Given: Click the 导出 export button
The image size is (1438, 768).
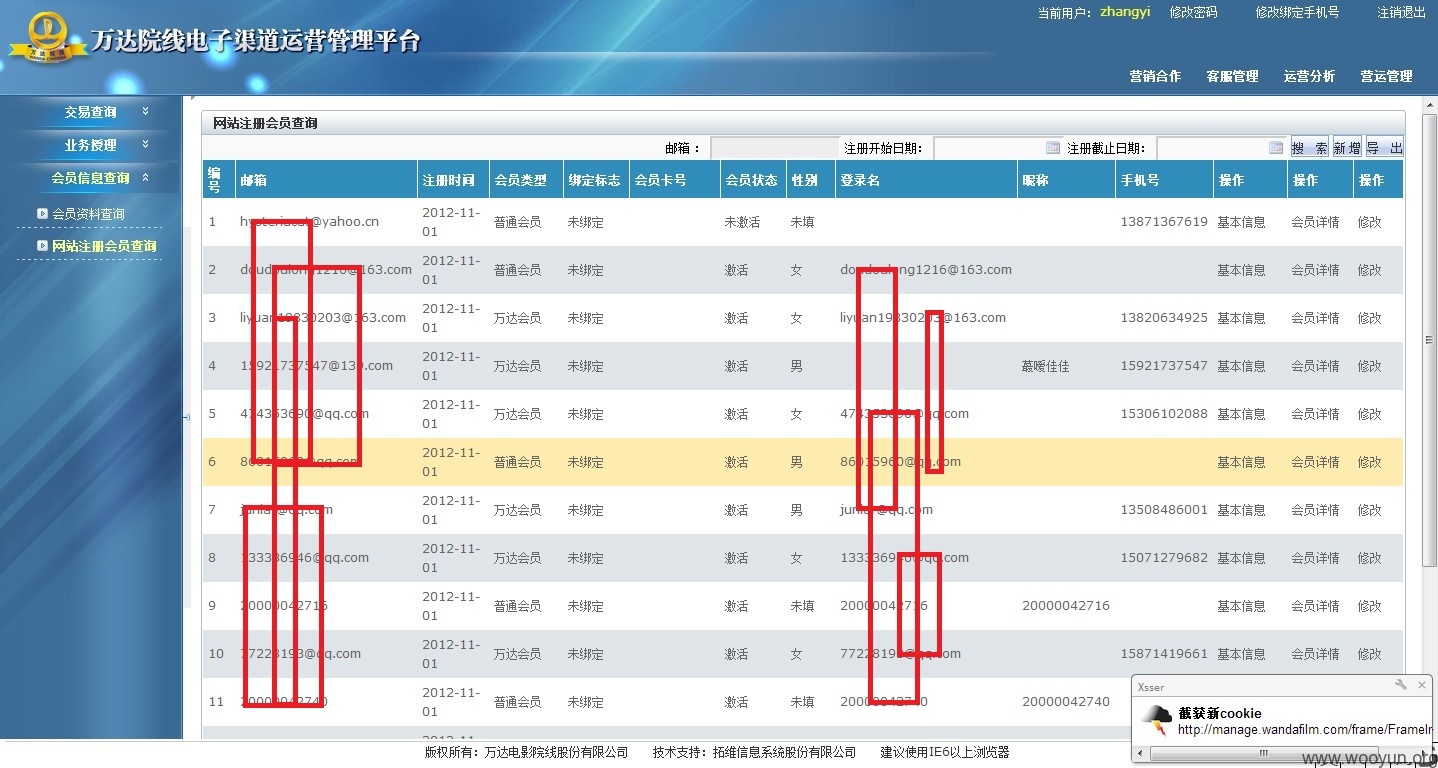Looking at the screenshot, I should click(1384, 148).
